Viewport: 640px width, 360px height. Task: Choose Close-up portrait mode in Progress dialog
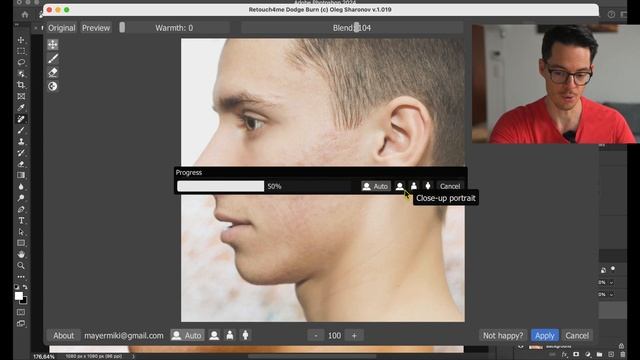coord(400,186)
